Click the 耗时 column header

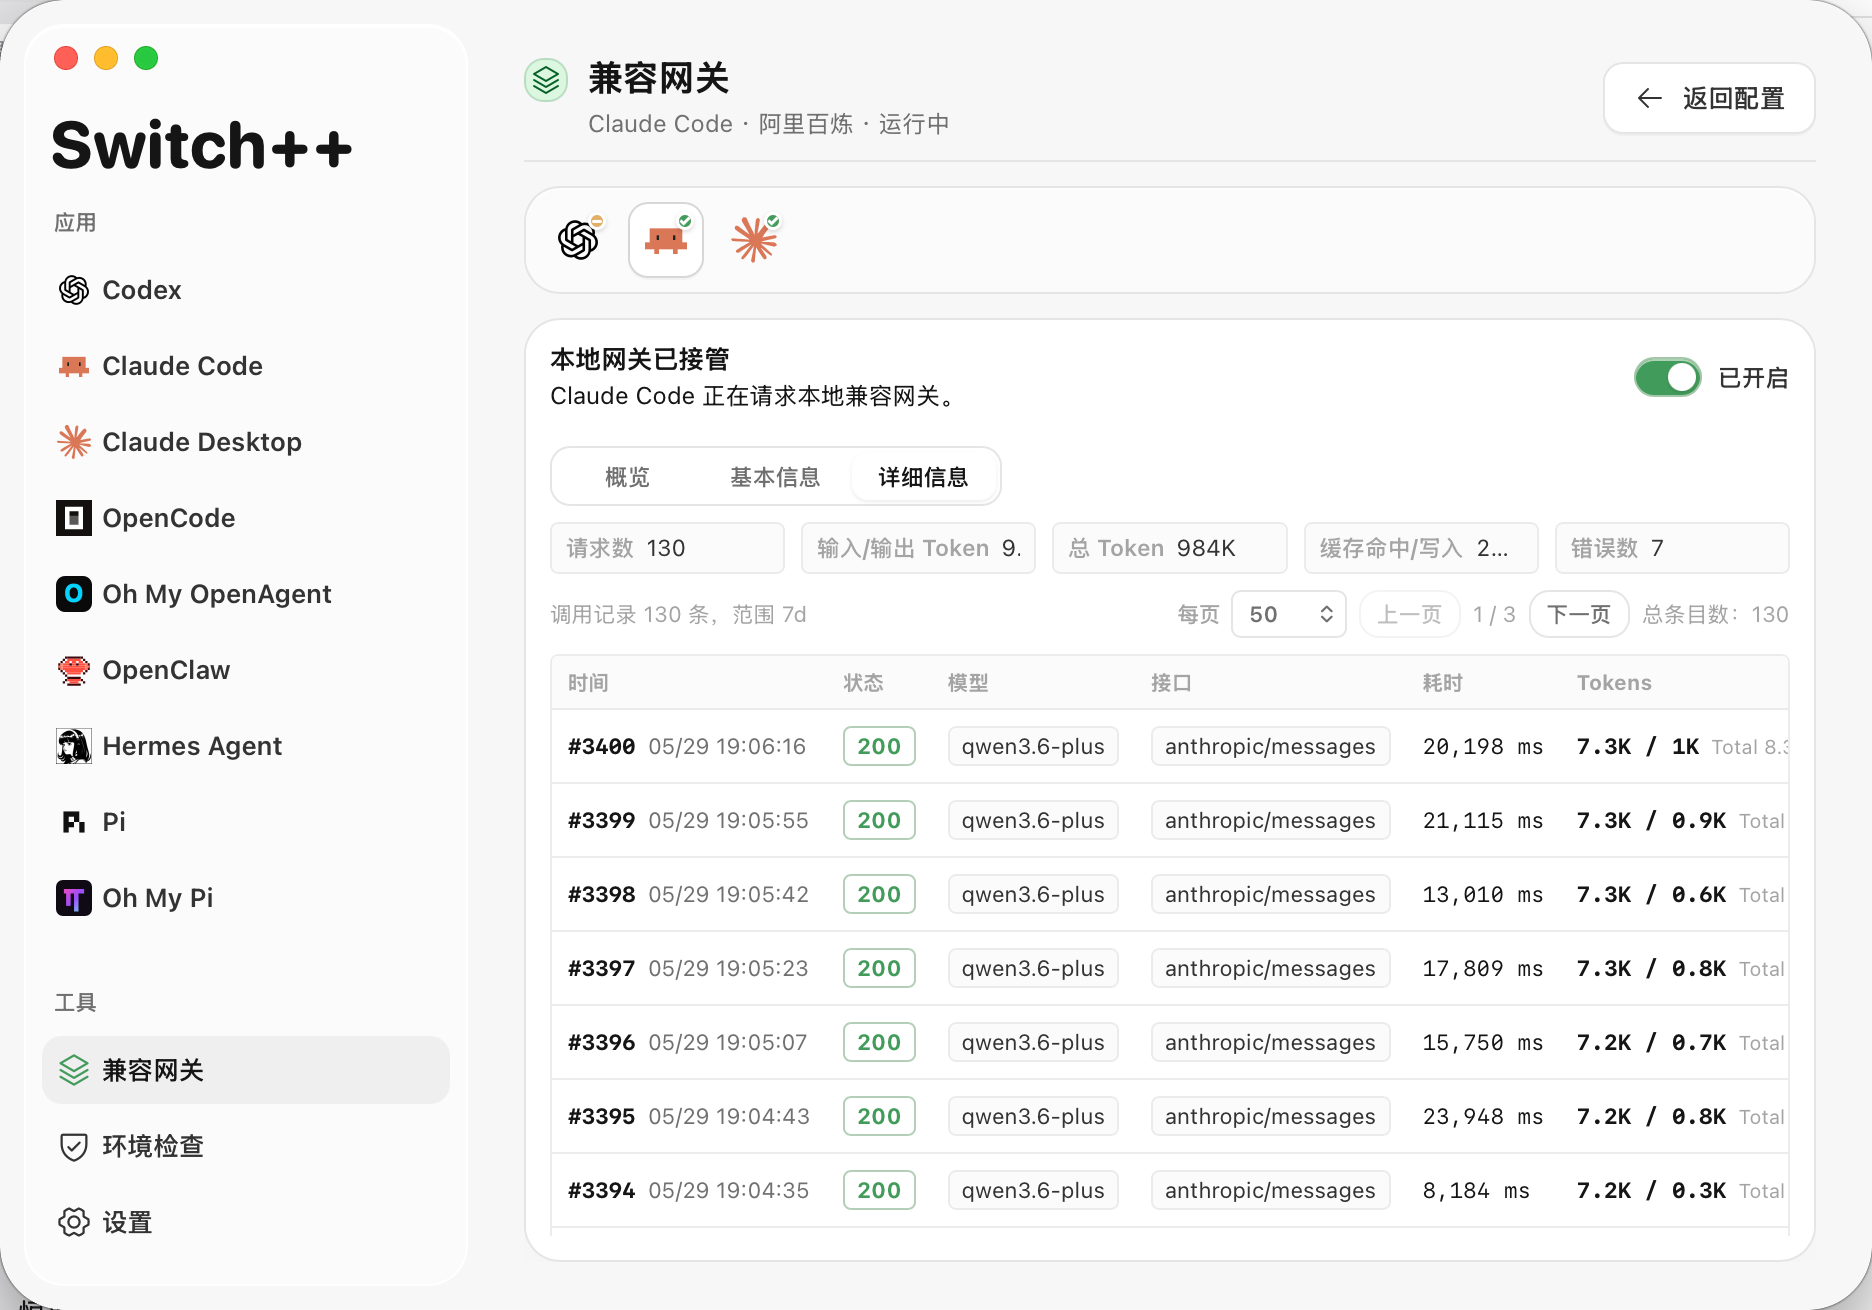tap(1443, 683)
